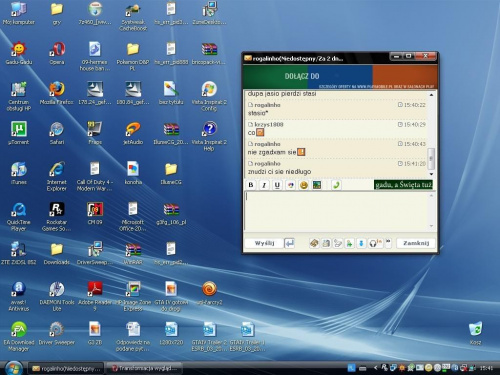Click the hand-with-card icon, third in the bottom chat icon row
This screenshot has height=375, width=500.
338,243
